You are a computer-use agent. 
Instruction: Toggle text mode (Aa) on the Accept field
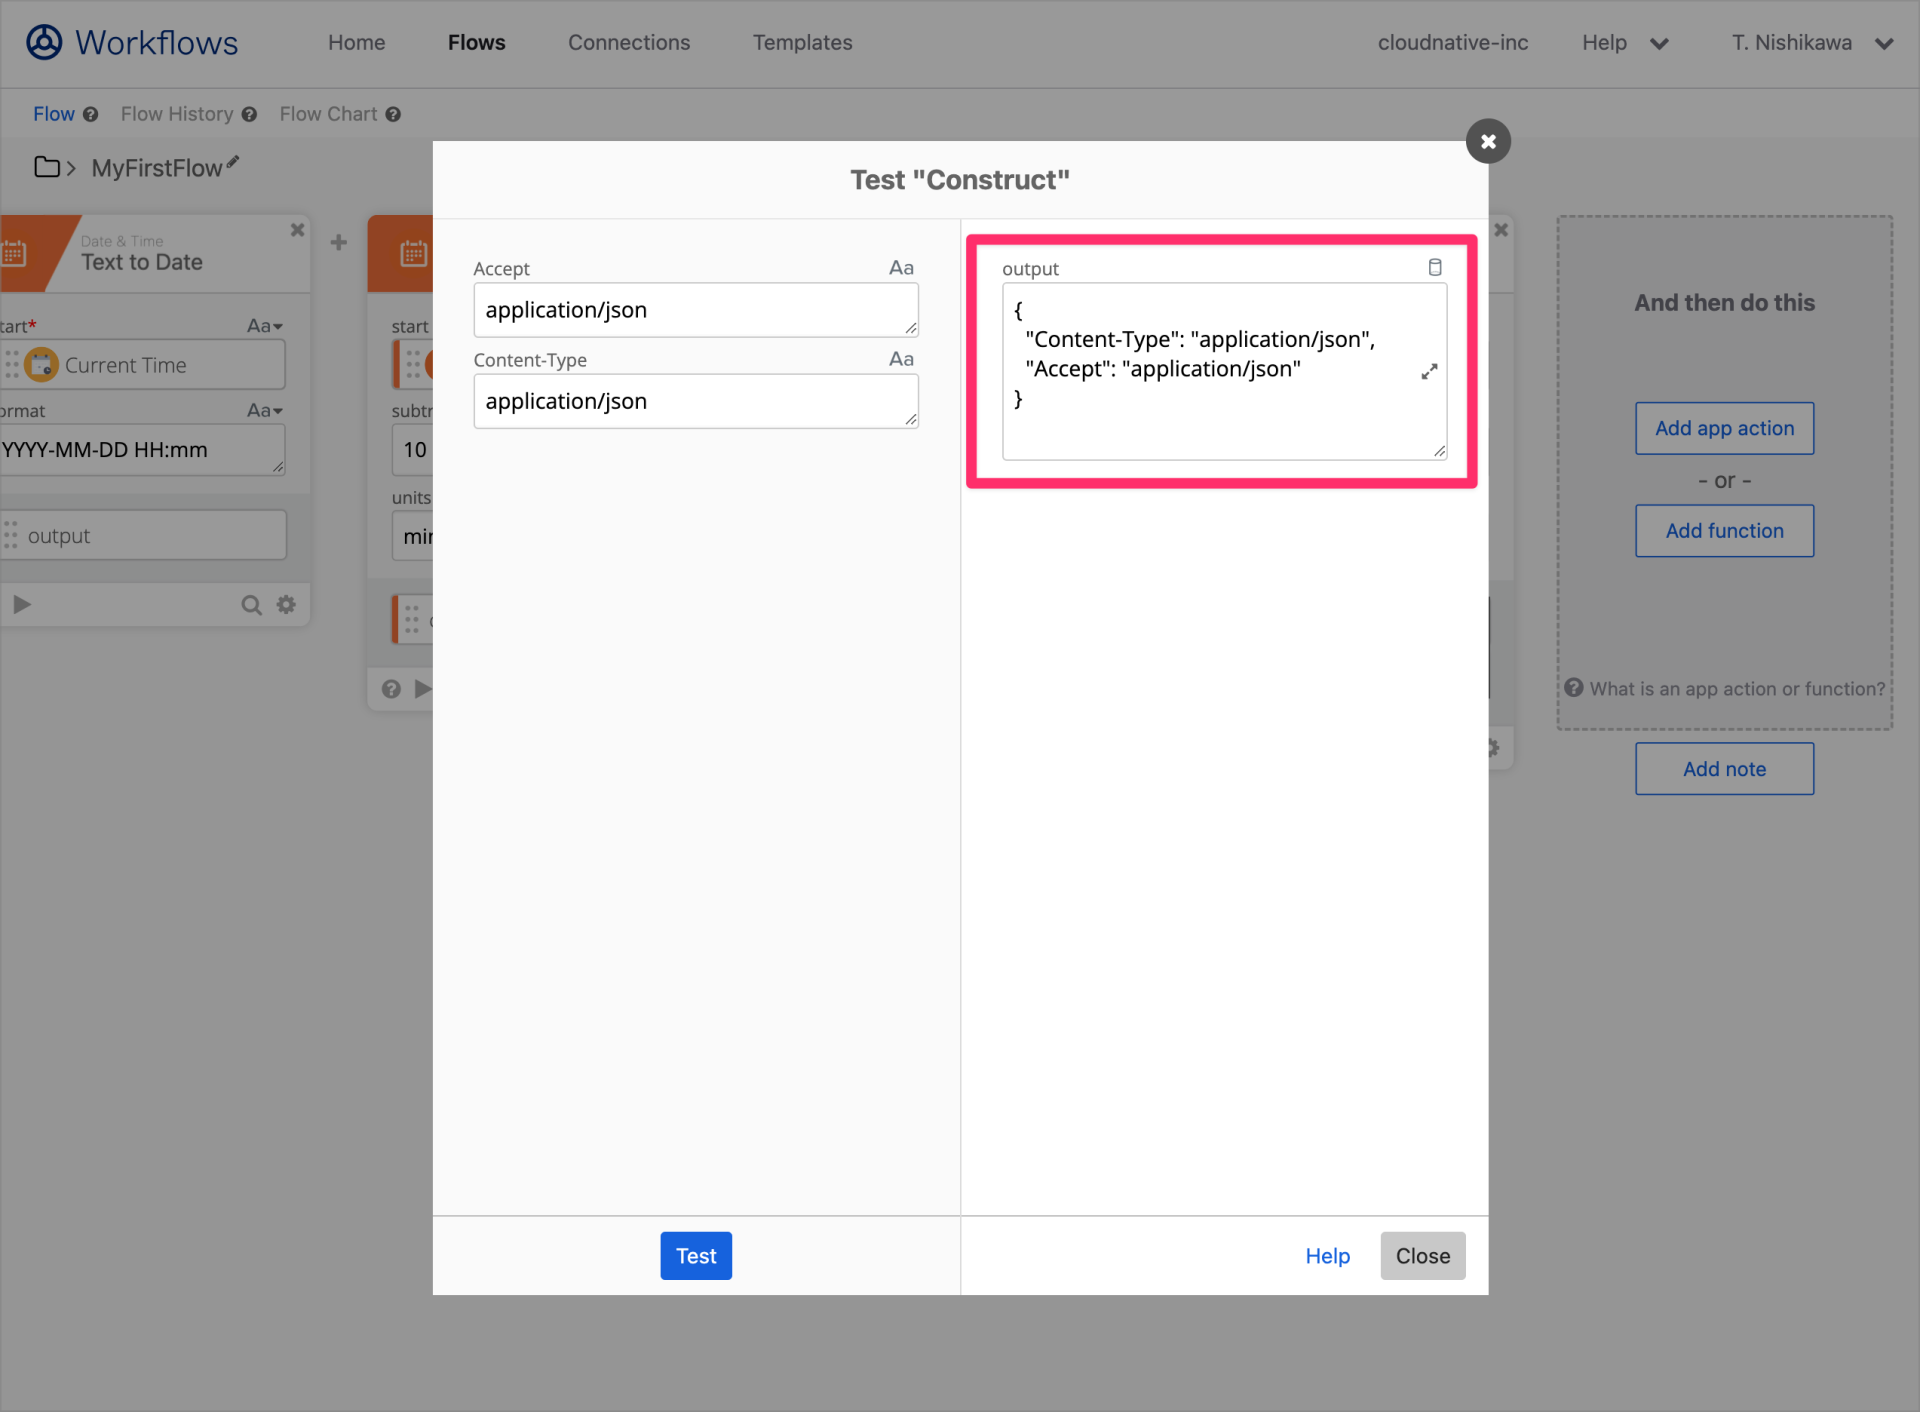click(x=900, y=267)
